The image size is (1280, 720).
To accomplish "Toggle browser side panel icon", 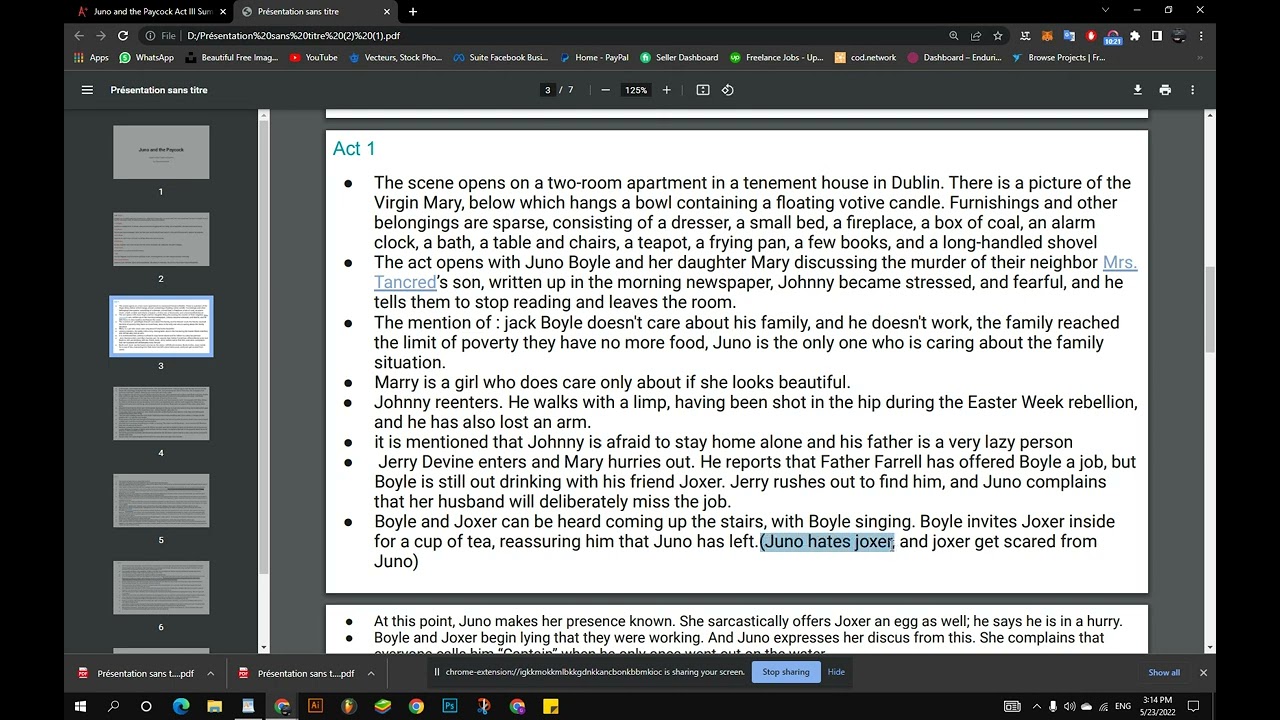I will point(1157,35).
